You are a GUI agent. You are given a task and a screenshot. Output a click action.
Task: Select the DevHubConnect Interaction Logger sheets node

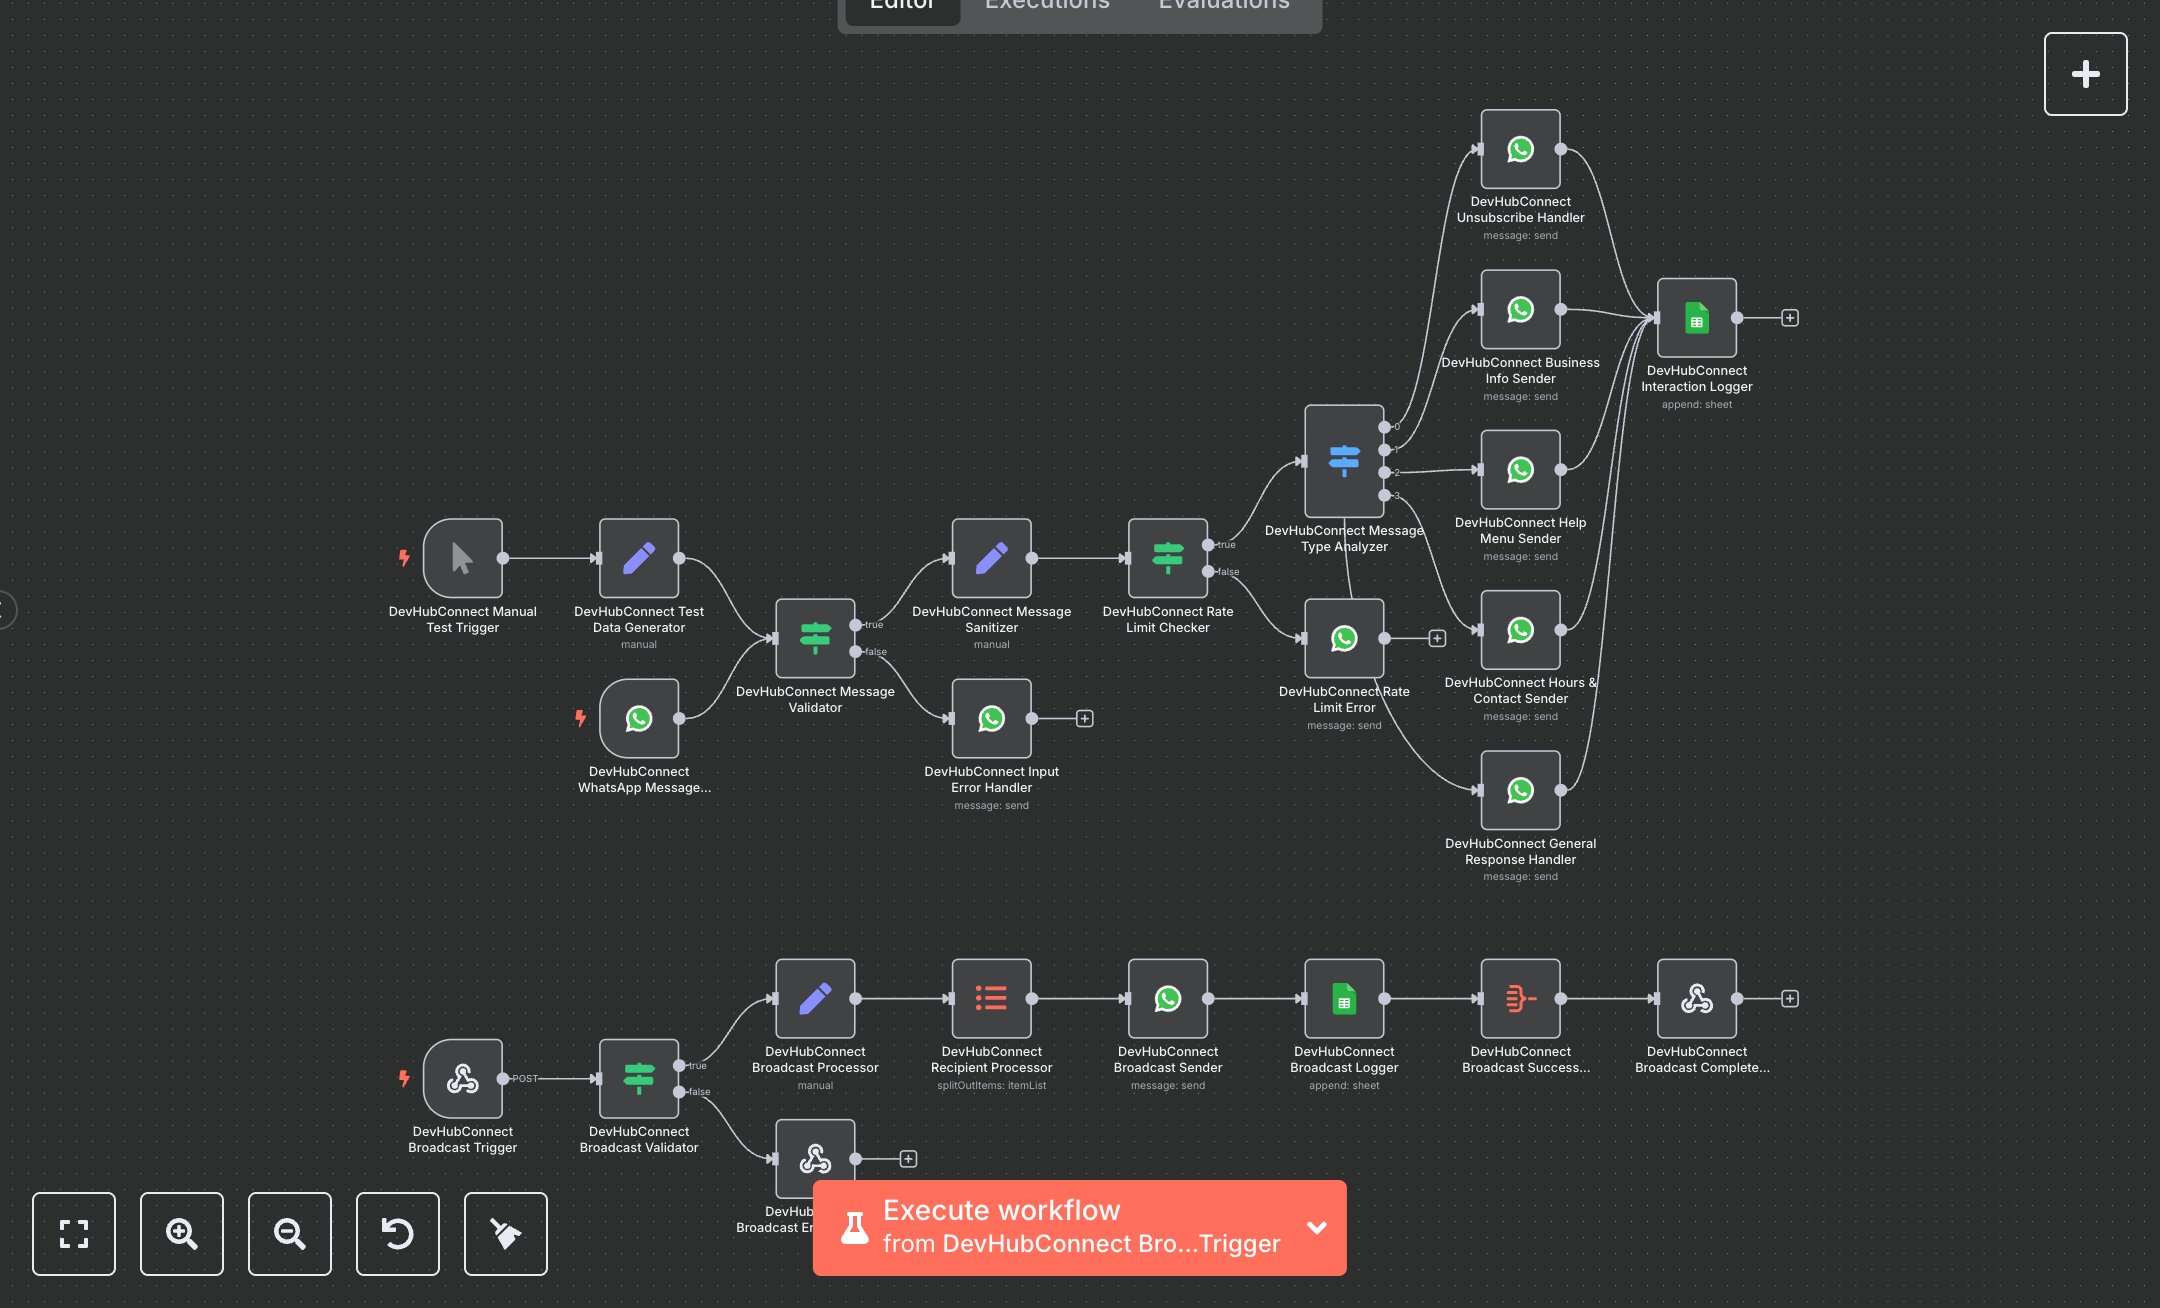click(x=1696, y=318)
